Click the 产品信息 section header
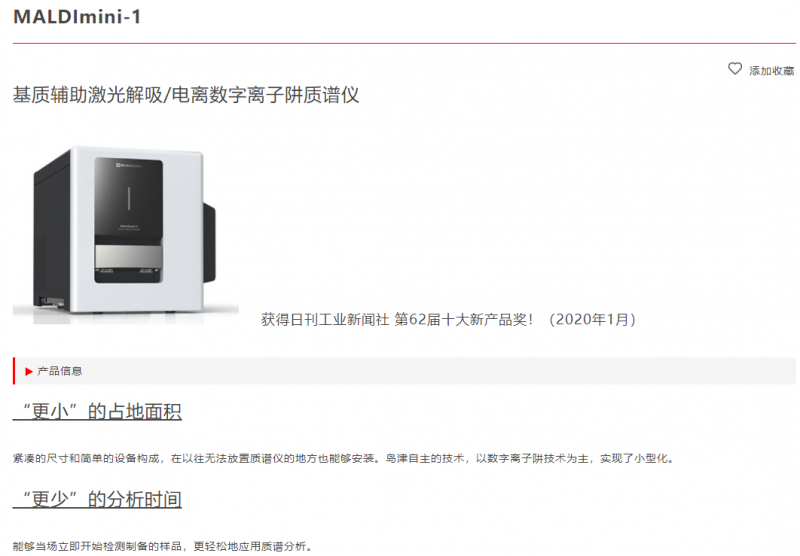Image resolution: width=800 pixels, height=556 pixels. [x=60, y=371]
